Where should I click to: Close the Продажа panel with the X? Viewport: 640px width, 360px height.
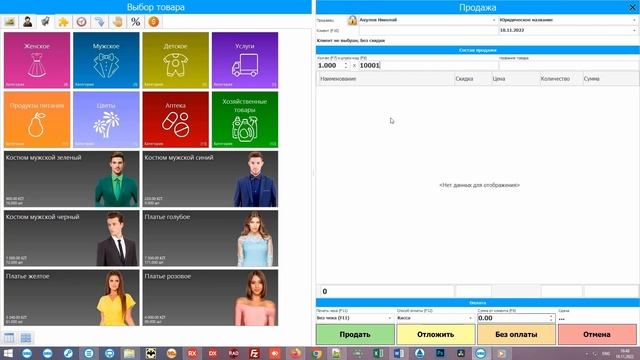click(633, 7)
